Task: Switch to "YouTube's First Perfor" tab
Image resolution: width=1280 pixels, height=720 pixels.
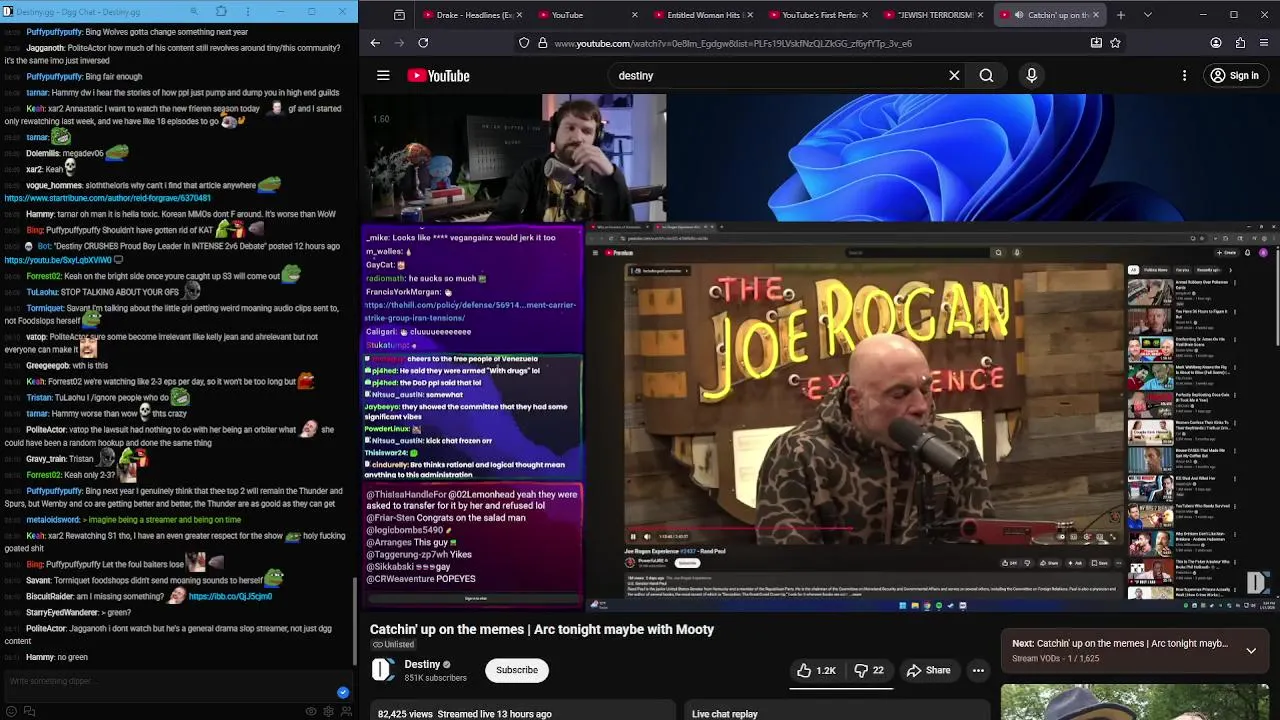Action: tap(820, 15)
